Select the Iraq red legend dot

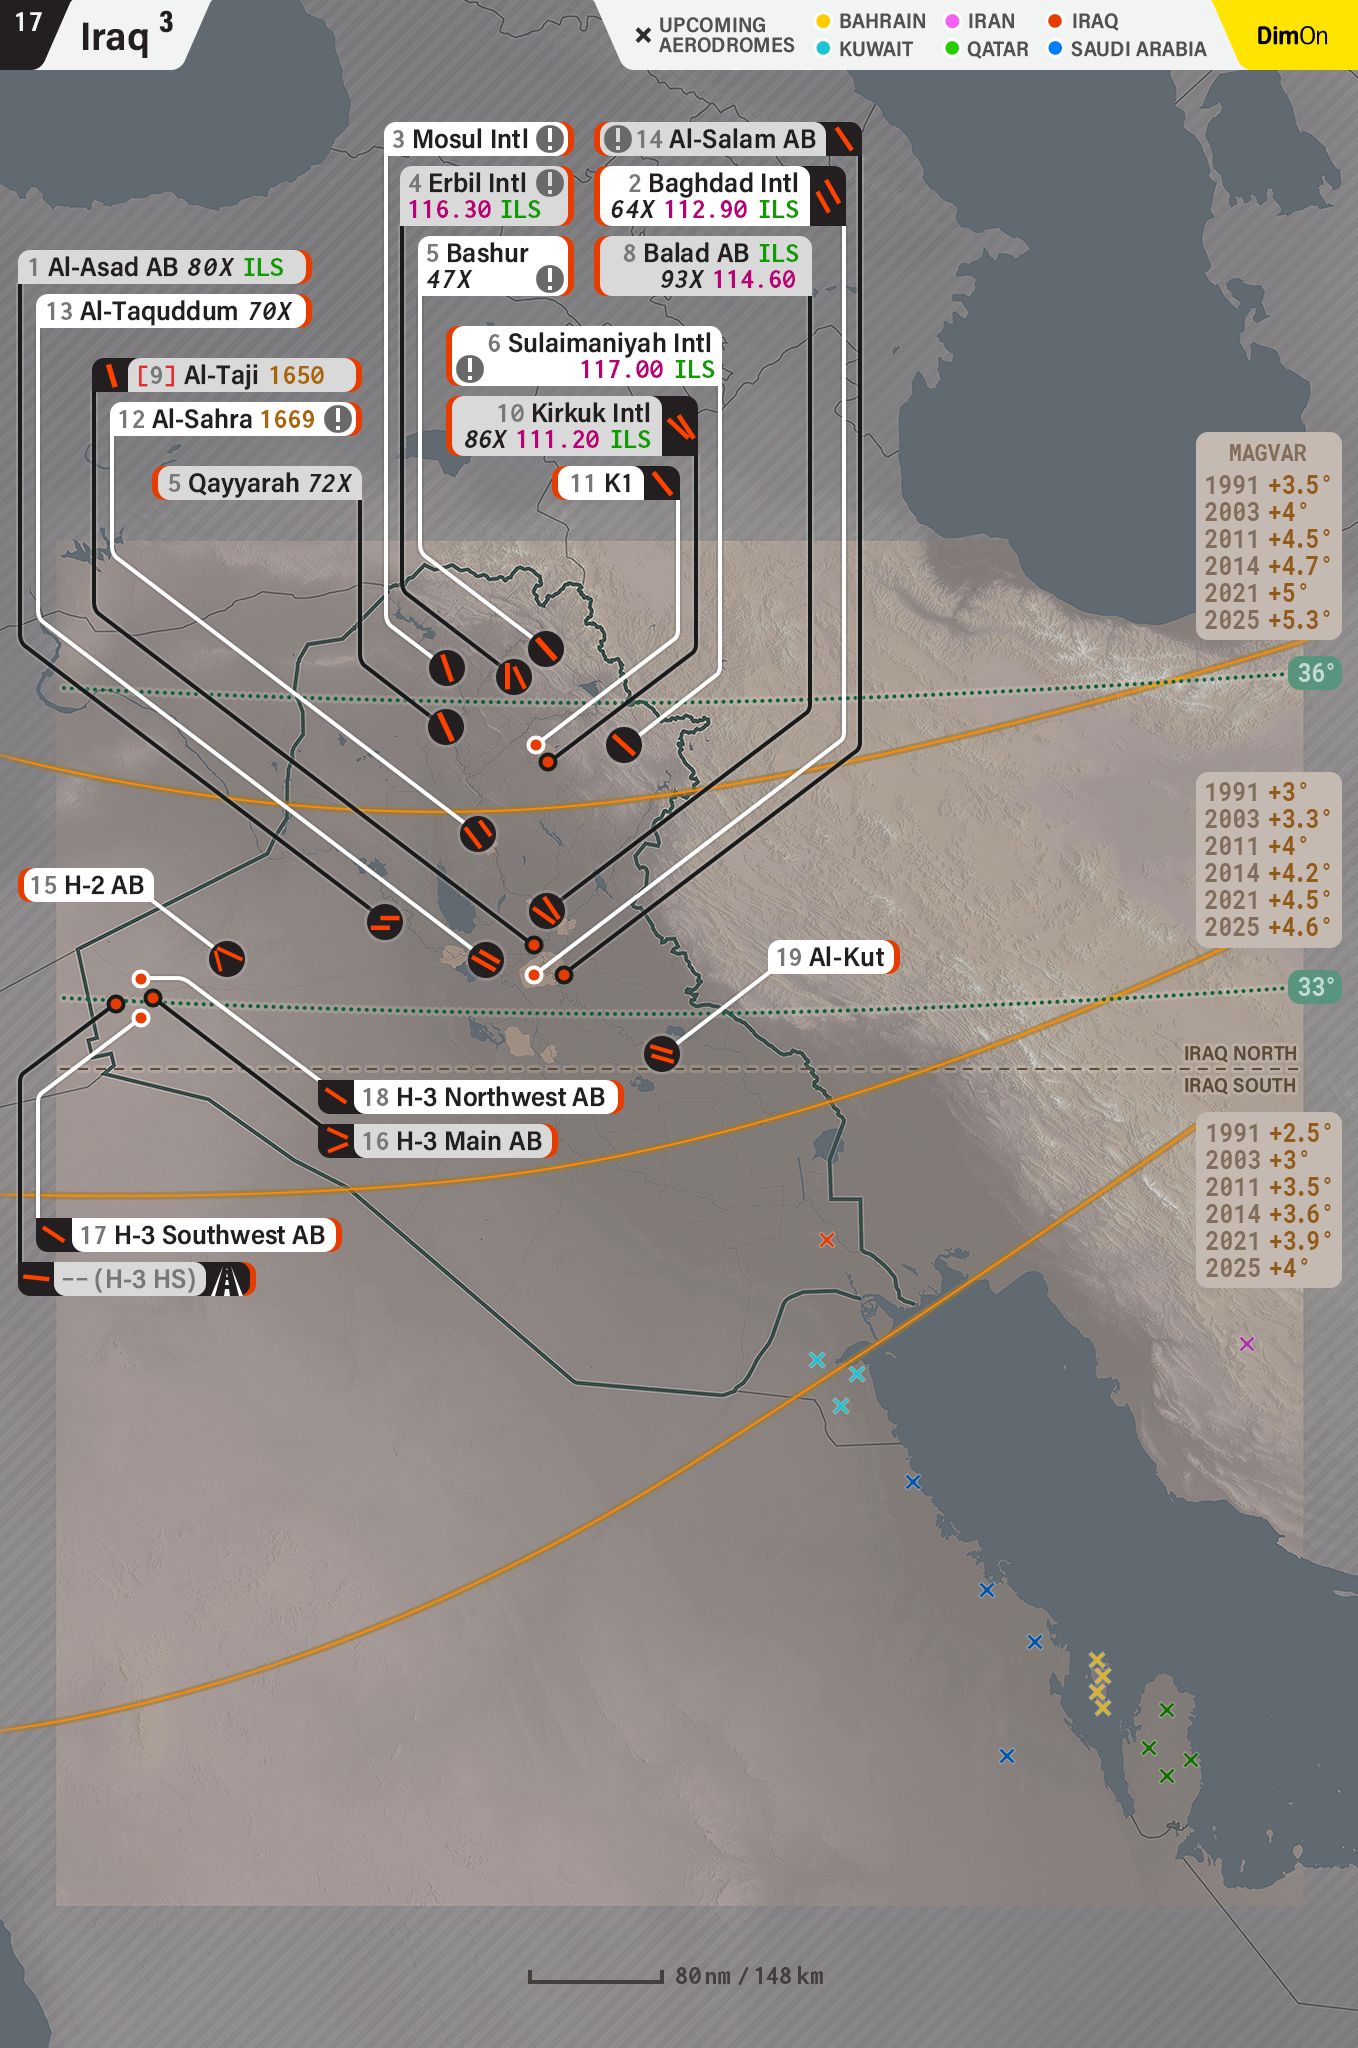tap(1054, 21)
